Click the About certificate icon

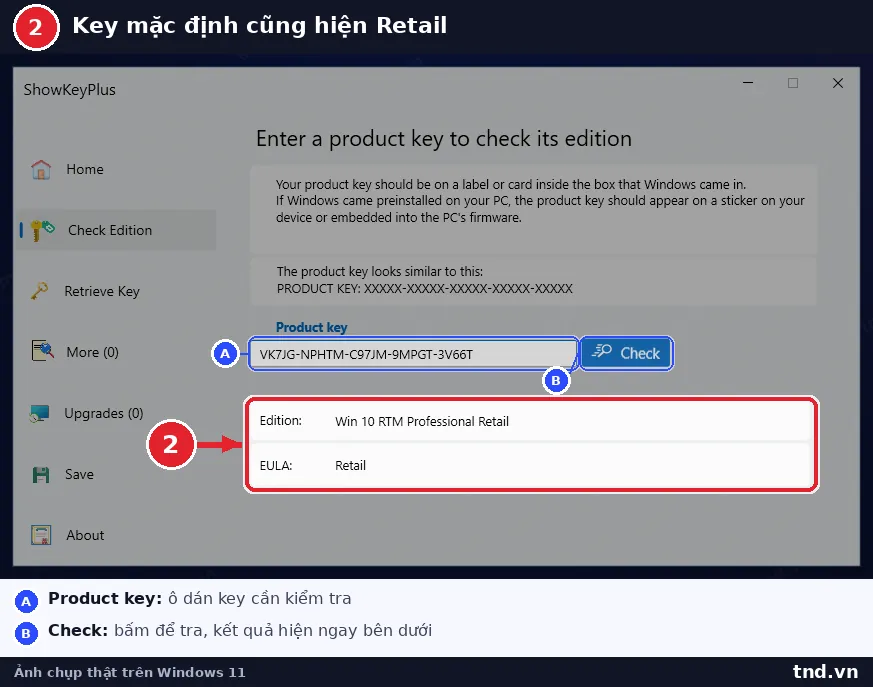pos(41,535)
